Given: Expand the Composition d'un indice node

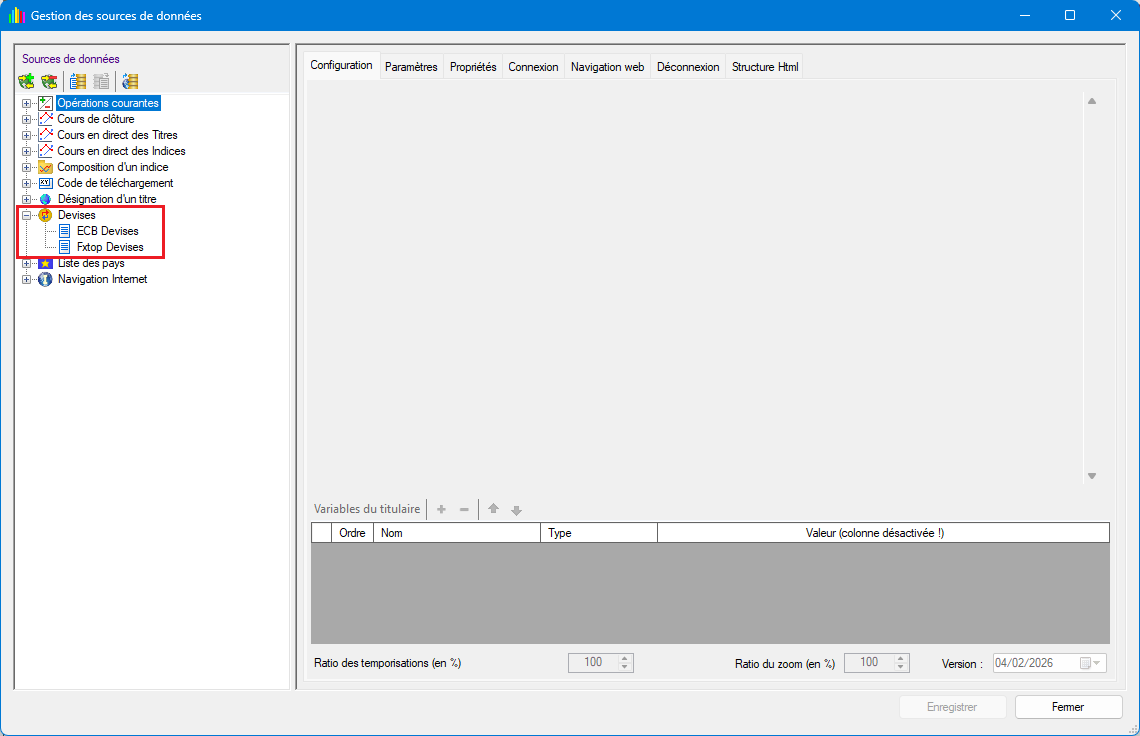Looking at the screenshot, I should coord(26,167).
